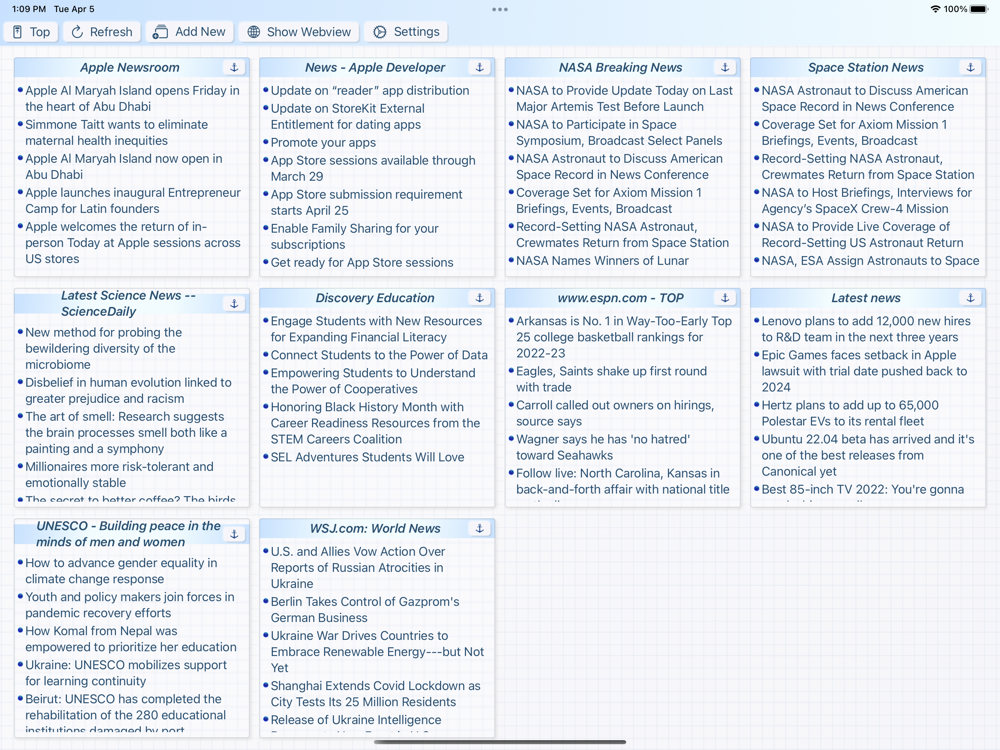
Task: Open 'Epic Games faces setback in Apple lawsuit' article
Action: pos(864,371)
